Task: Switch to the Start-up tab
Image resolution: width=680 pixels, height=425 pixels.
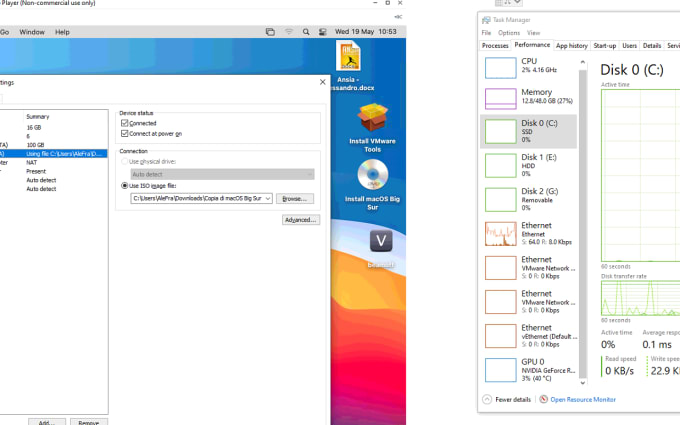Action: (605, 46)
